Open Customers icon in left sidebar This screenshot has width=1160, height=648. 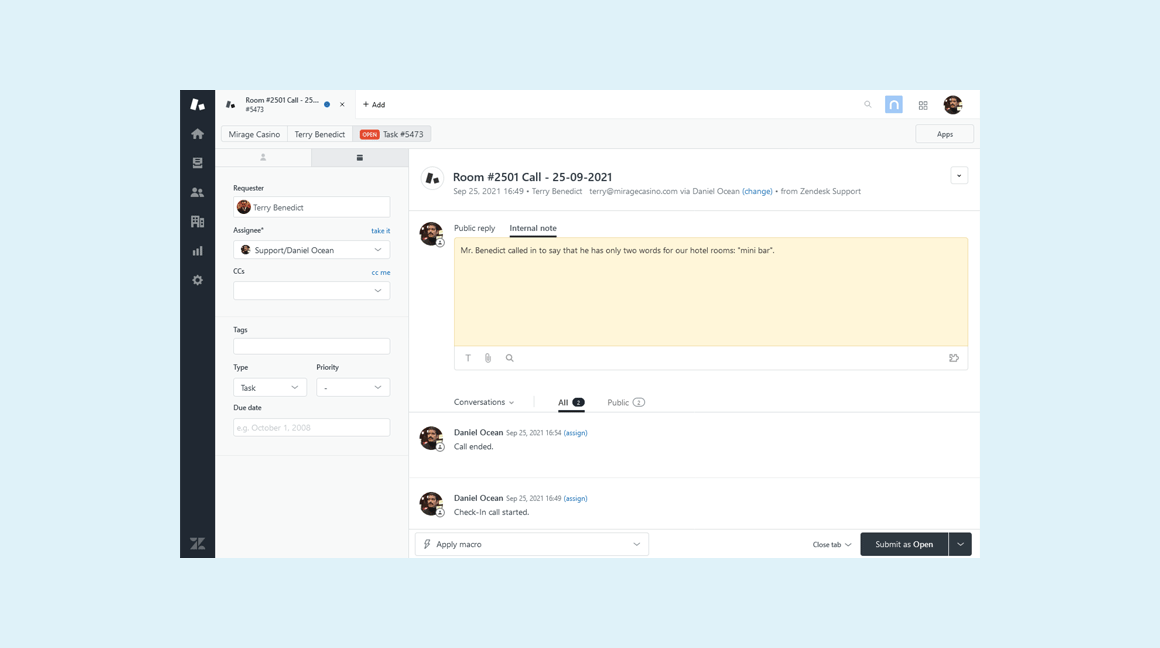click(197, 192)
